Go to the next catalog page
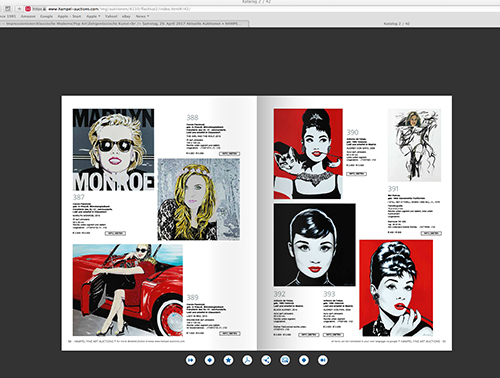The image size is (500, 378). click(x=304, y=360)
